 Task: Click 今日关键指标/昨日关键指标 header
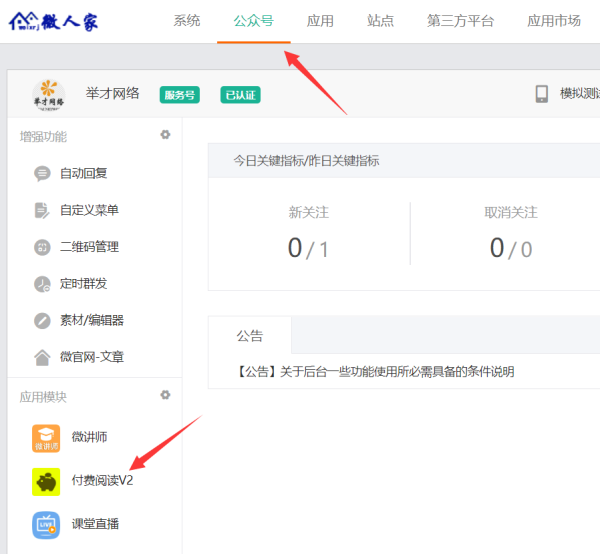tap(306, 161)
